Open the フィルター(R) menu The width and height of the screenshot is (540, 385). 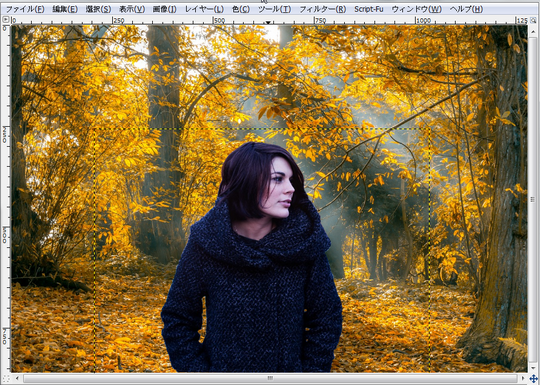pos(323,9)
